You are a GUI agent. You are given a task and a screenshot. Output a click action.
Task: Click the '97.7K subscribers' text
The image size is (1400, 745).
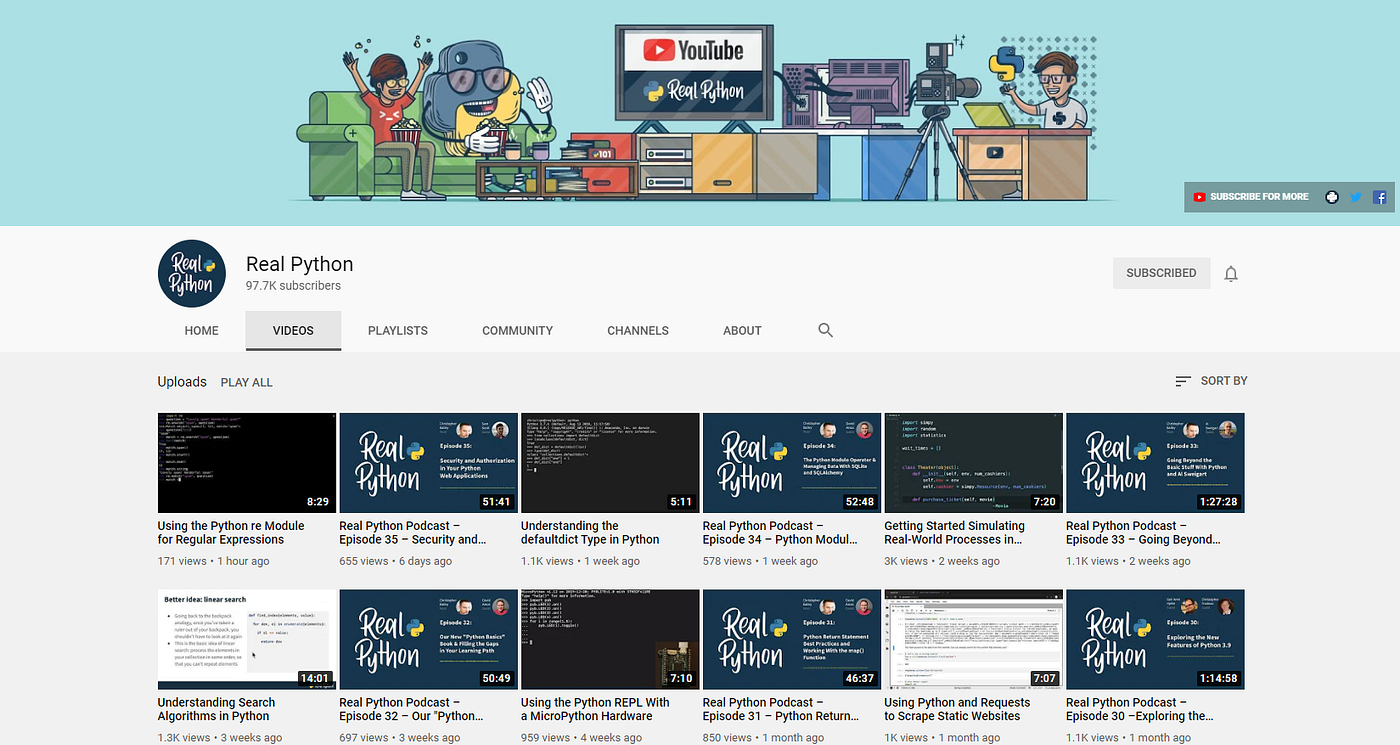pyautogui.click(x=293, y=286)
